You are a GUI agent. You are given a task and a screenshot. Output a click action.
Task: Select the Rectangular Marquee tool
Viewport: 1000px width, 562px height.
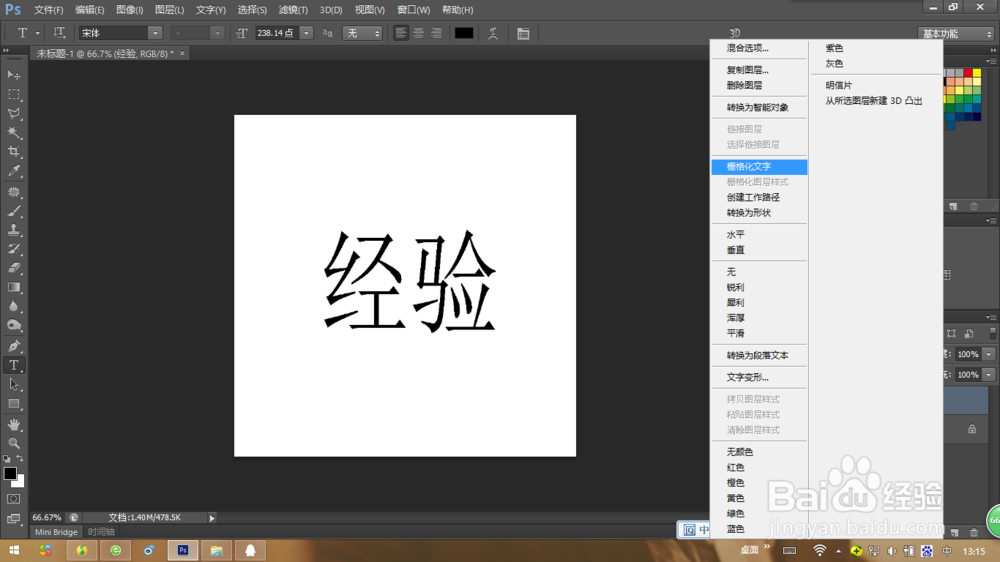(14, 94)
